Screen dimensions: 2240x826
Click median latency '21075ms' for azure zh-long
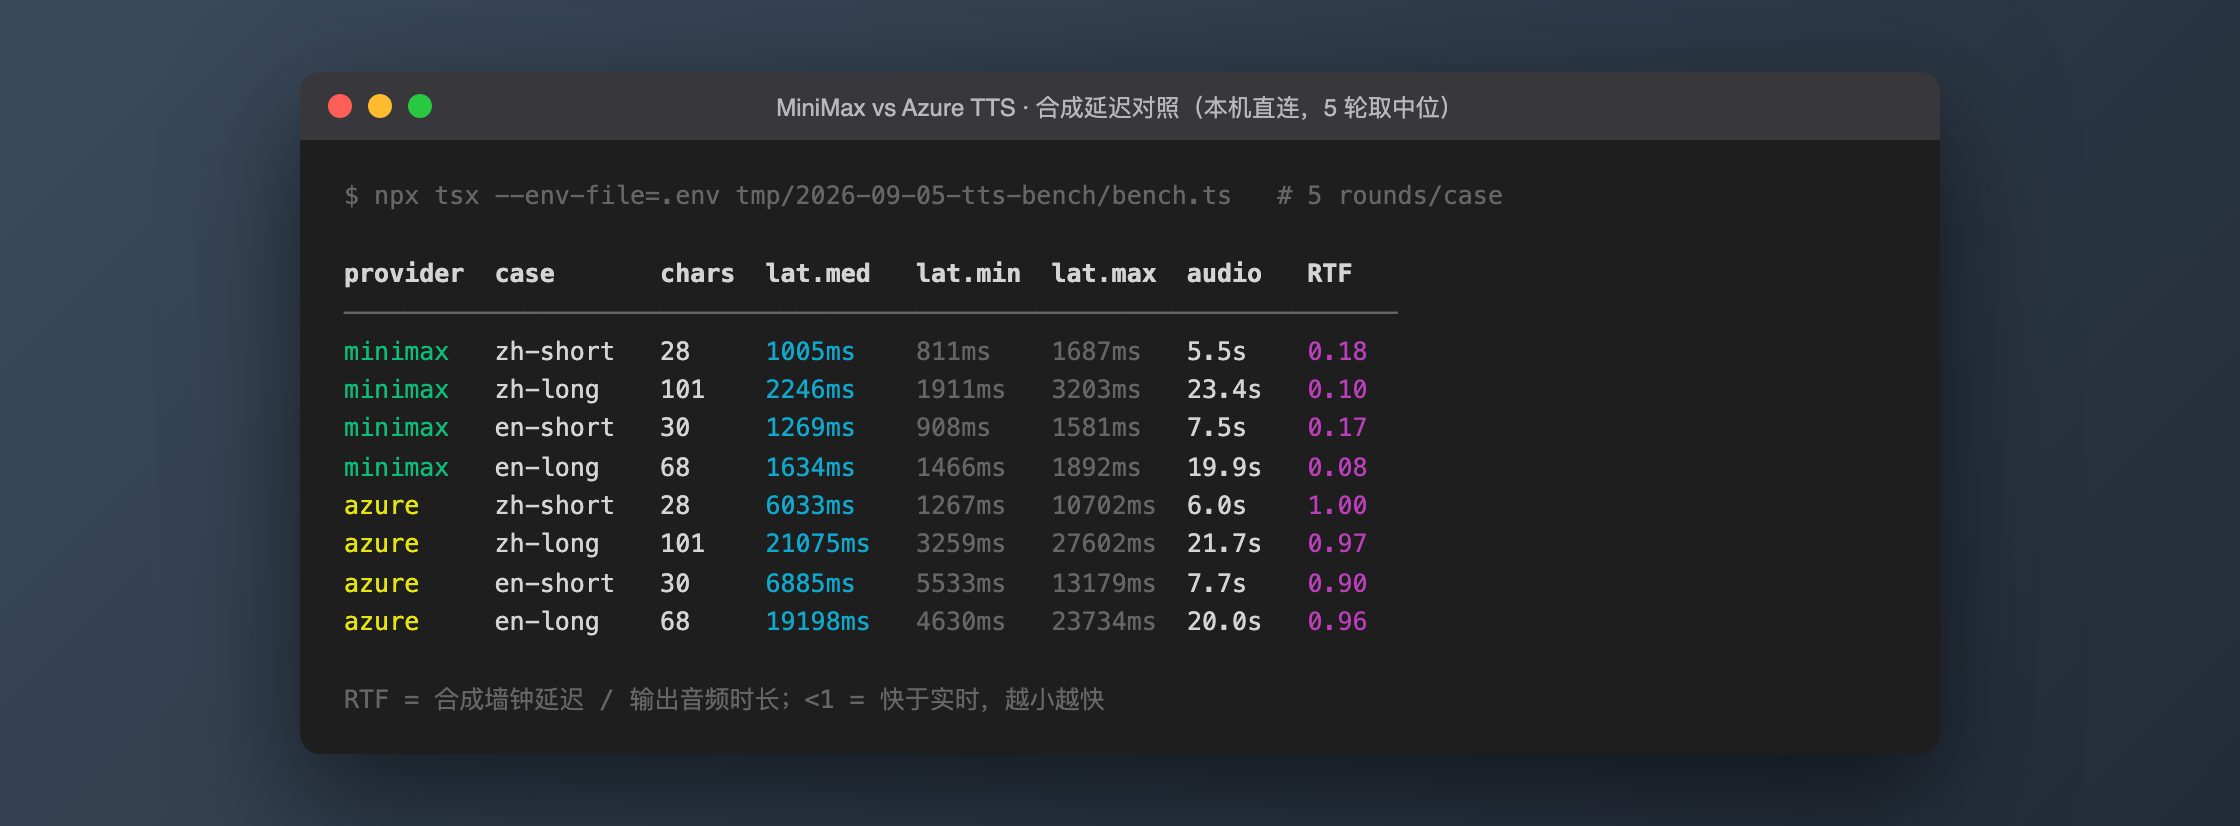pos(817,543)
